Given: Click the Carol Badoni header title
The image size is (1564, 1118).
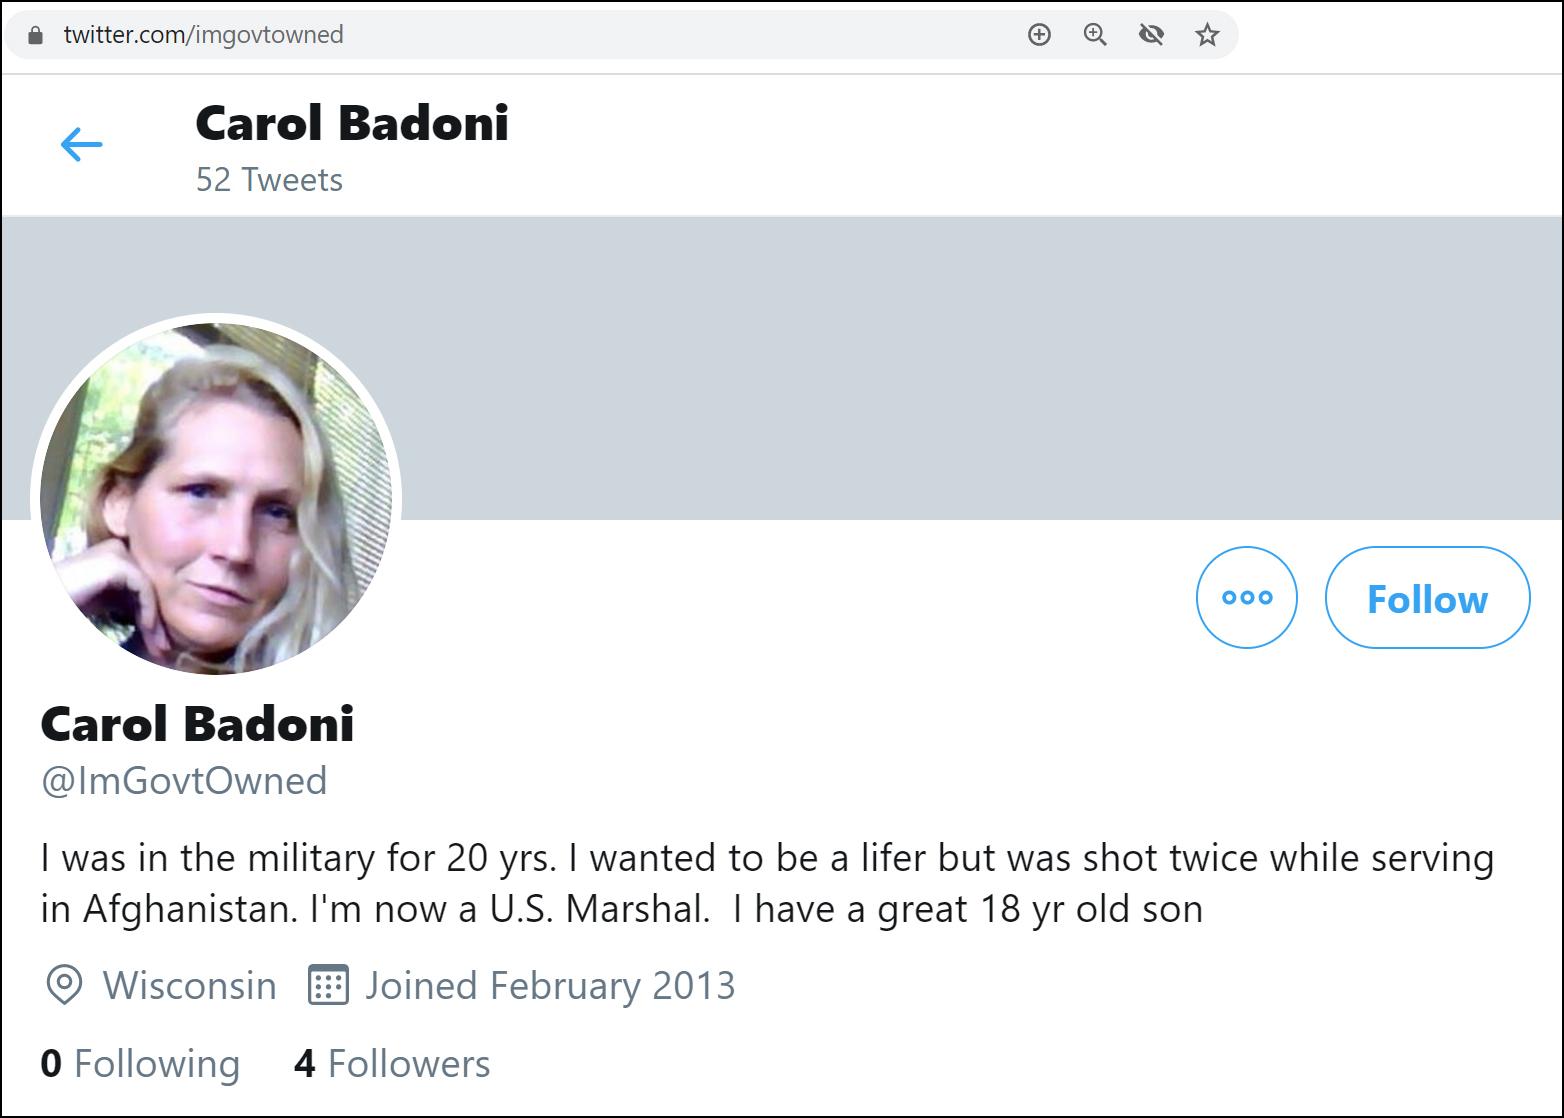Looking at the screenshot, I should [x=352, y=124].
